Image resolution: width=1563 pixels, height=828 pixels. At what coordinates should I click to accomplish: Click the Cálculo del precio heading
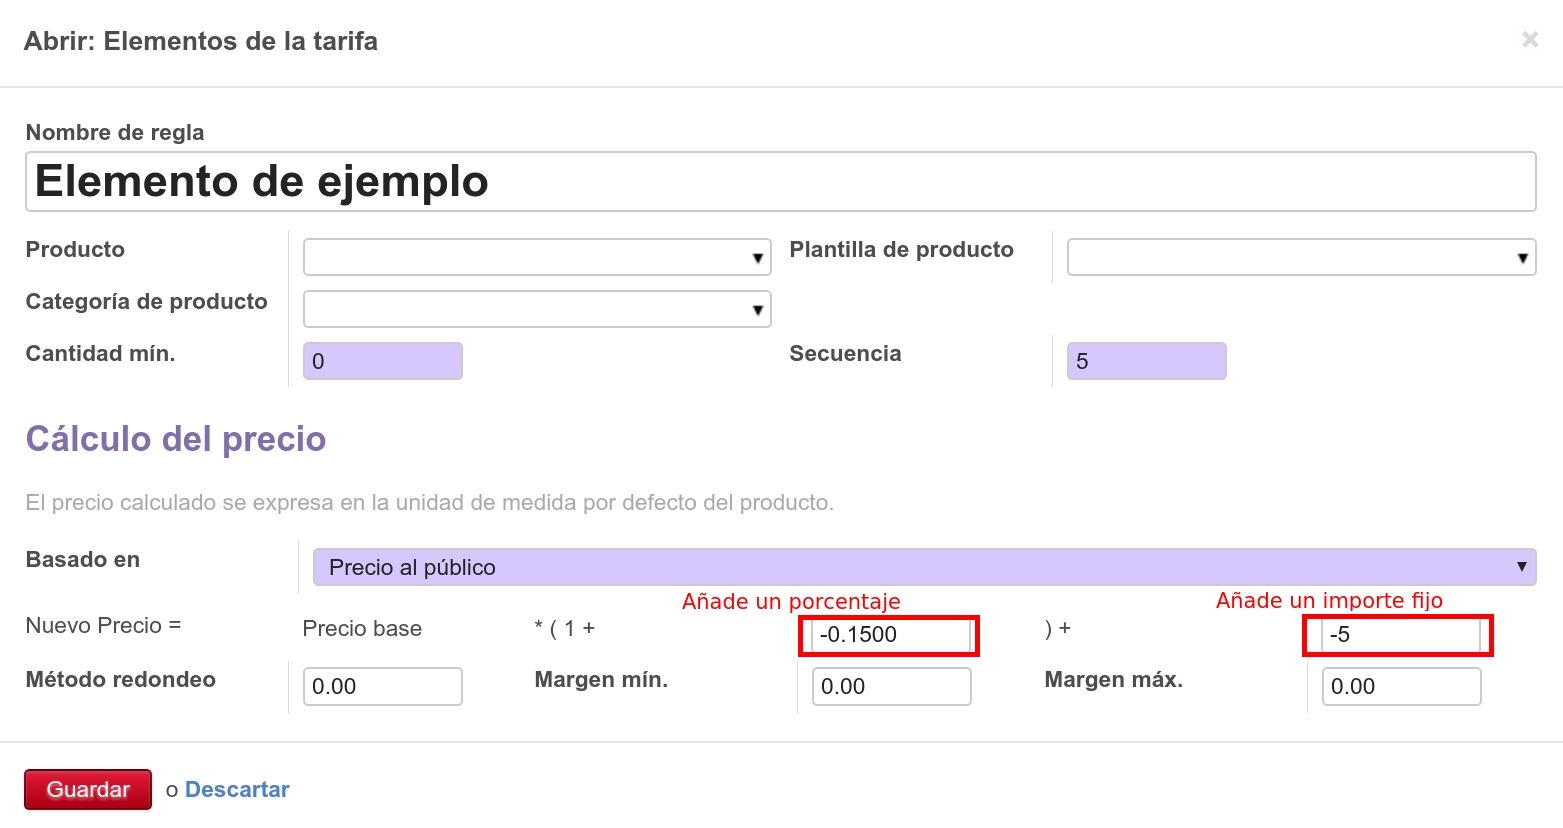(x=176, y=439)
